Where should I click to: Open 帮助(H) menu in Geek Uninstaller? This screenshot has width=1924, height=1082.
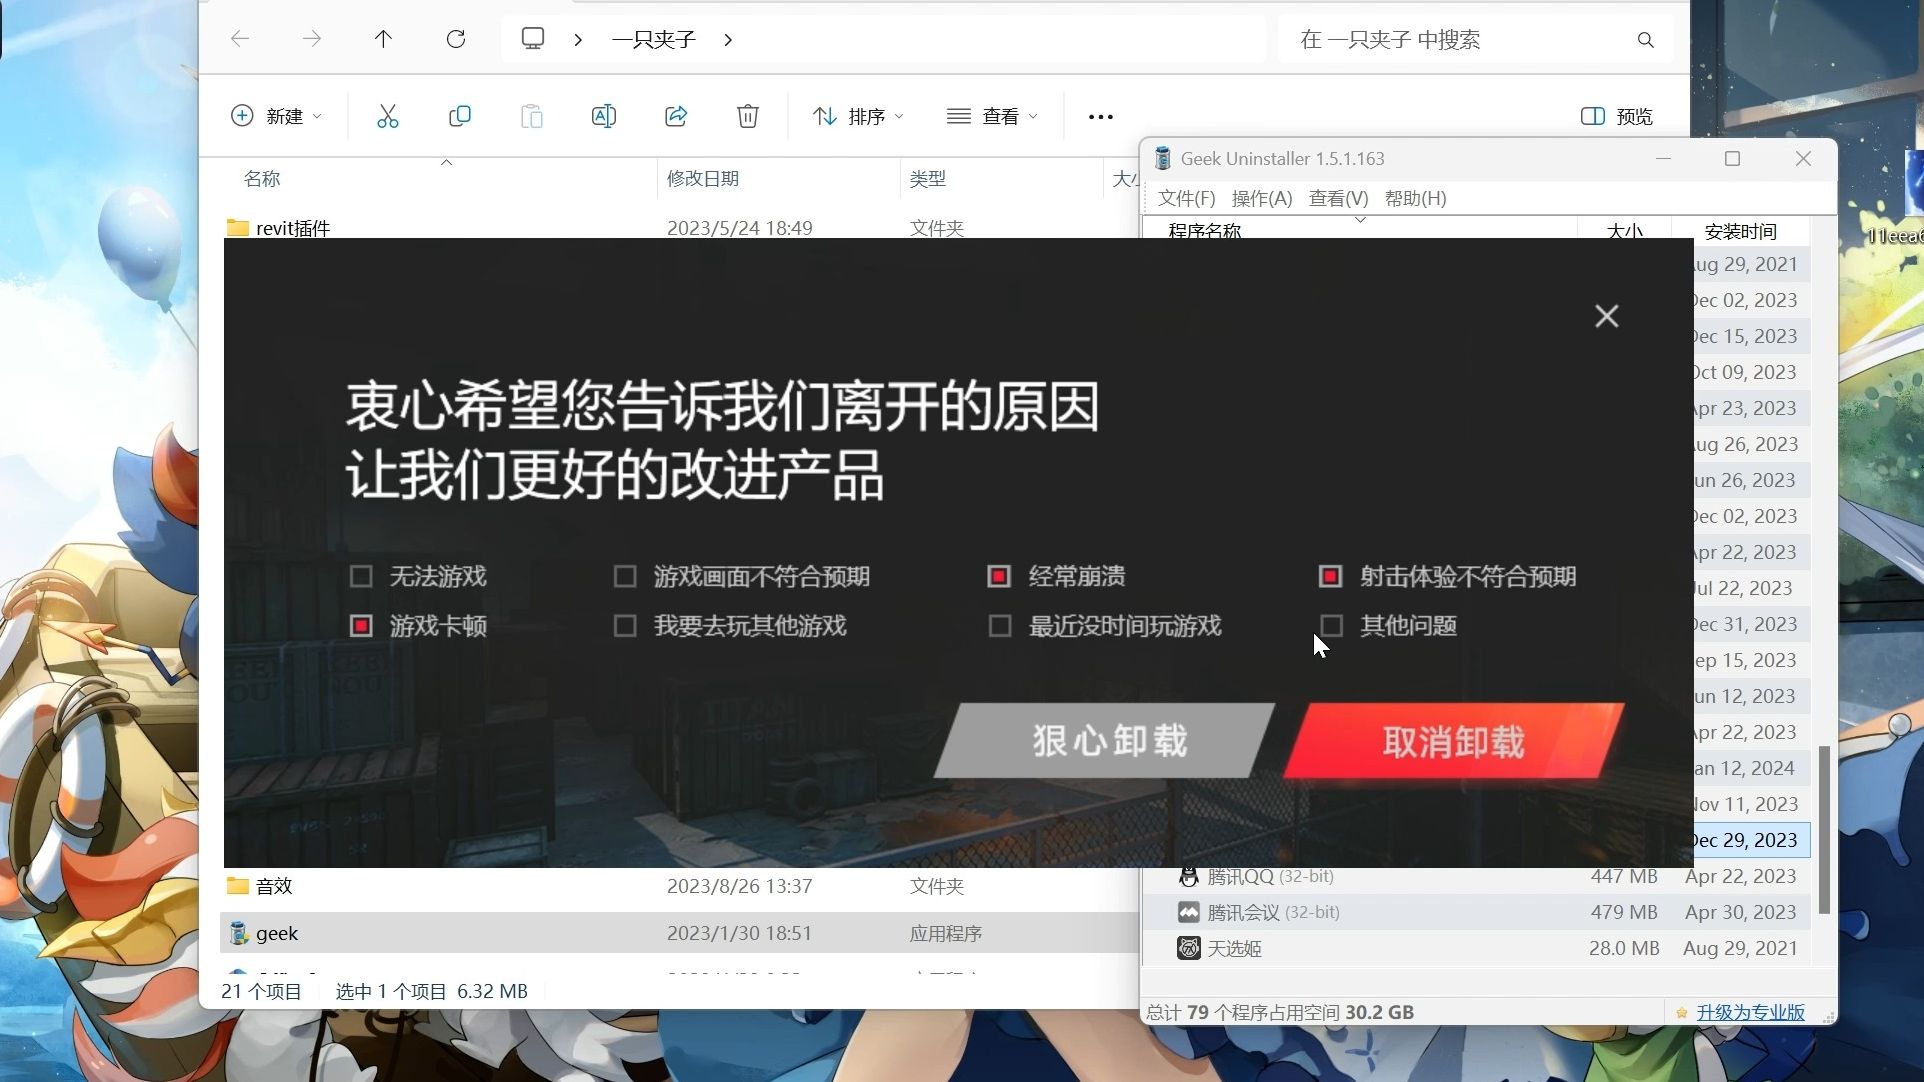coord(1415,198)
